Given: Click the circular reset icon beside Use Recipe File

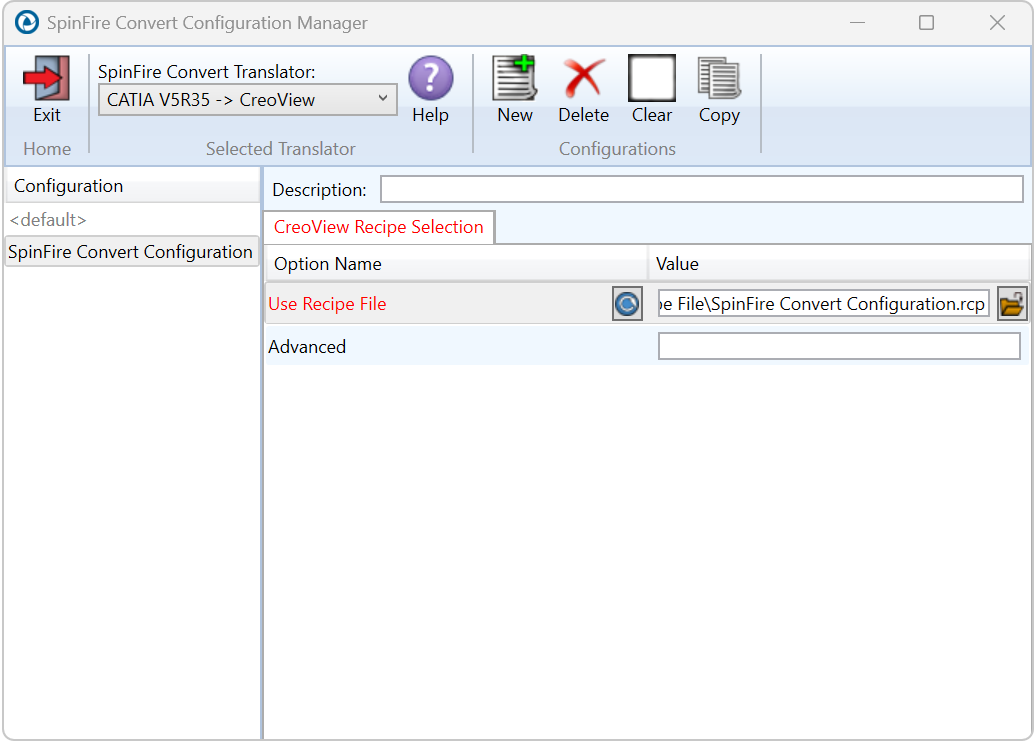Looking at the screenshot, I should tap(627, 304).
